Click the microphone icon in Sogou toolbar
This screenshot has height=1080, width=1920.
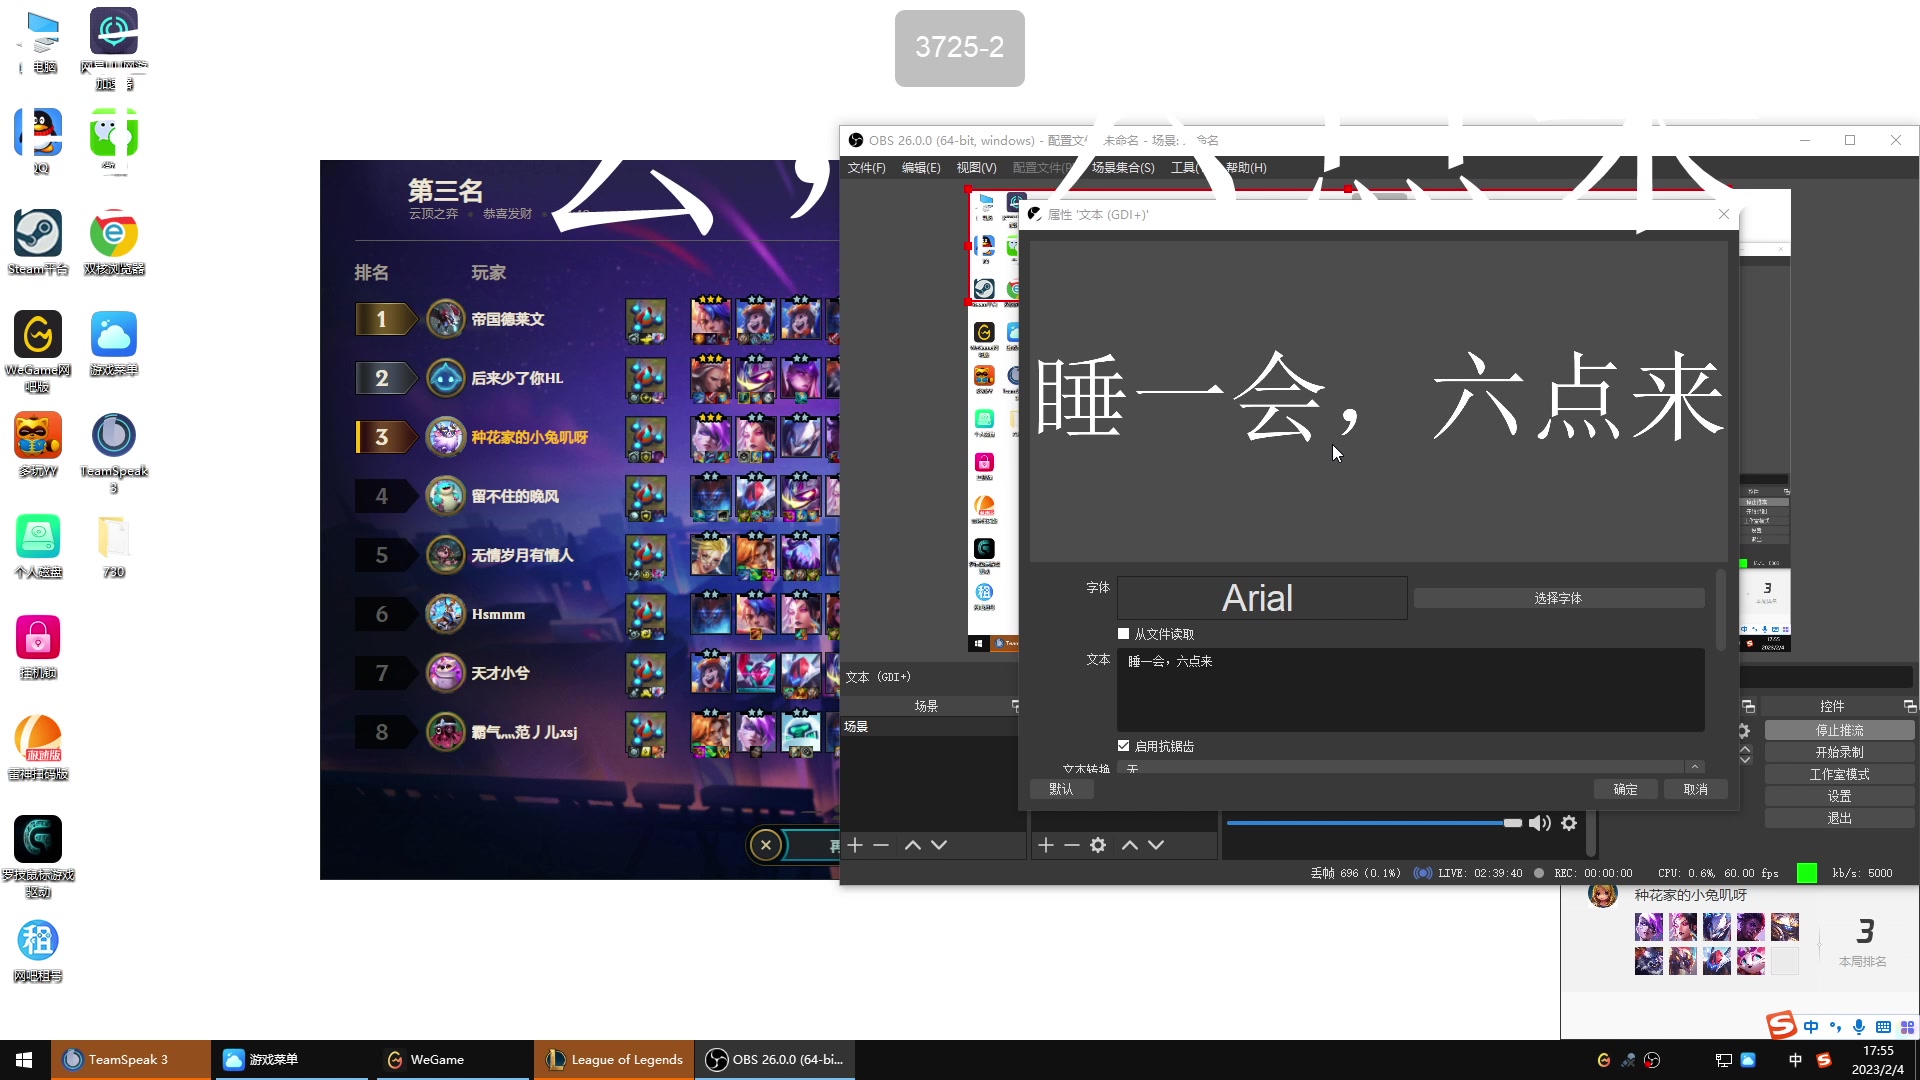[1859, 1027]
